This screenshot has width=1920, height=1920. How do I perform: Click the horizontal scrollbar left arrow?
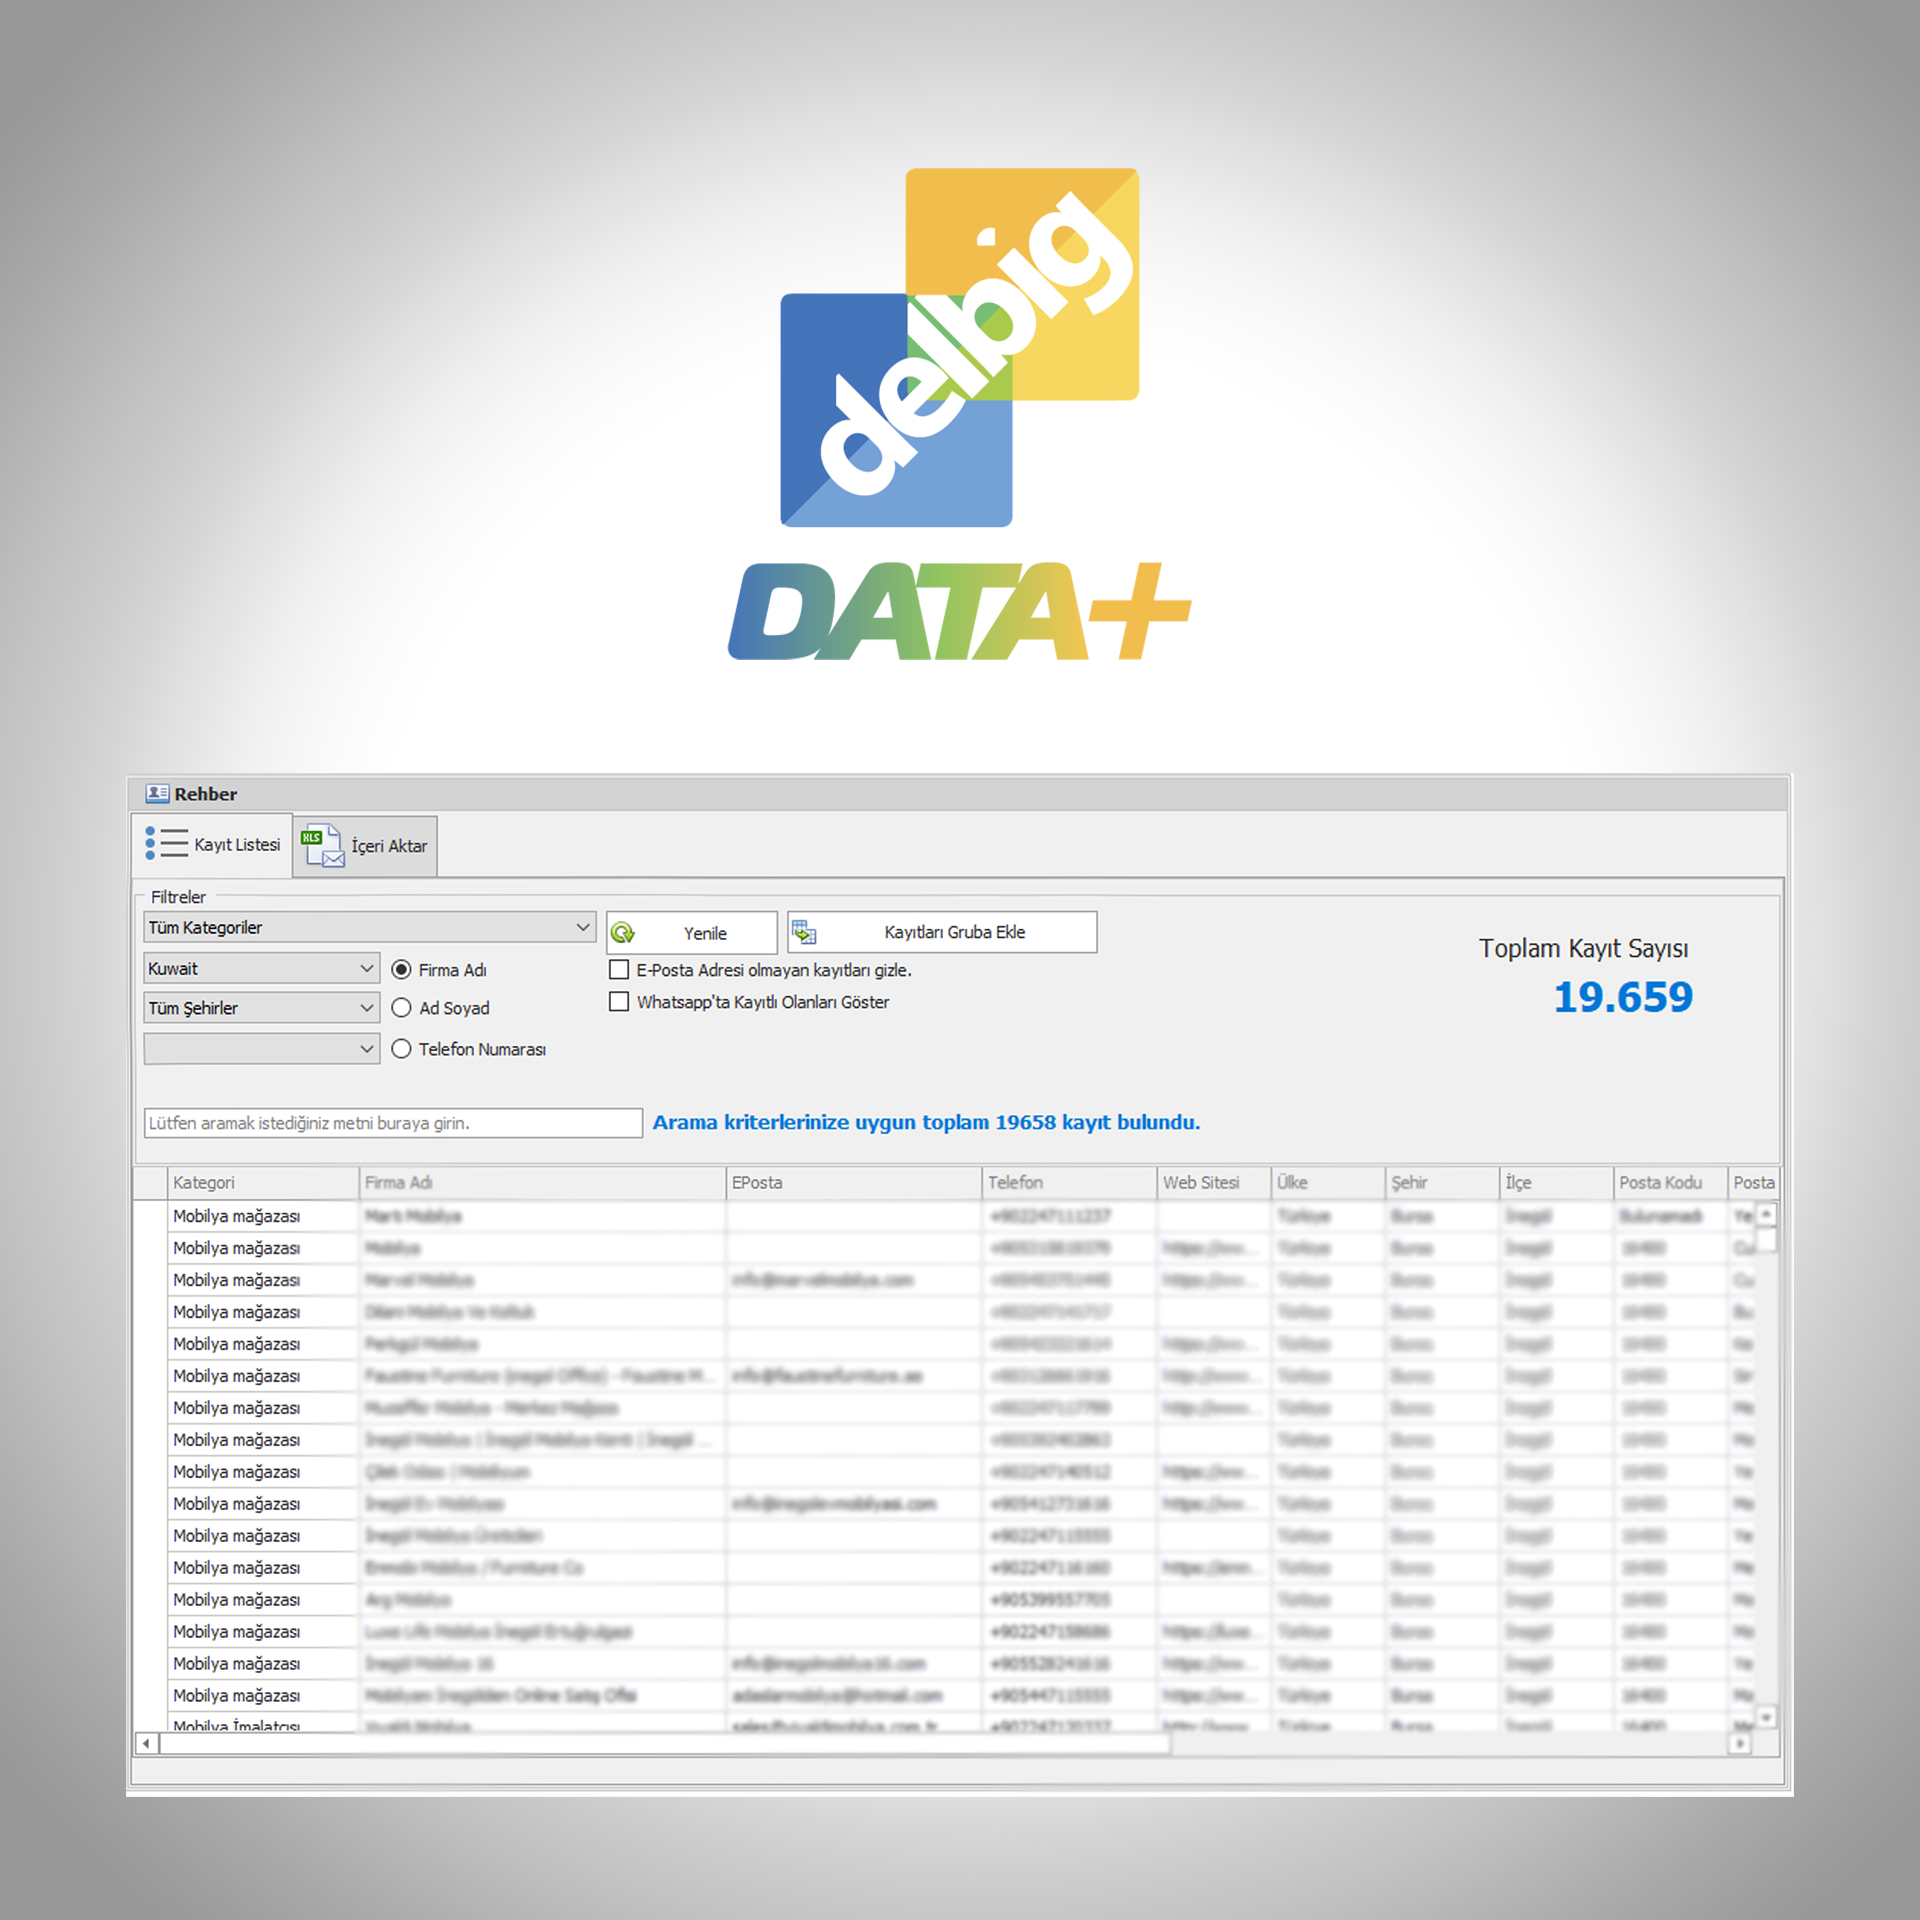[146, 1744]
